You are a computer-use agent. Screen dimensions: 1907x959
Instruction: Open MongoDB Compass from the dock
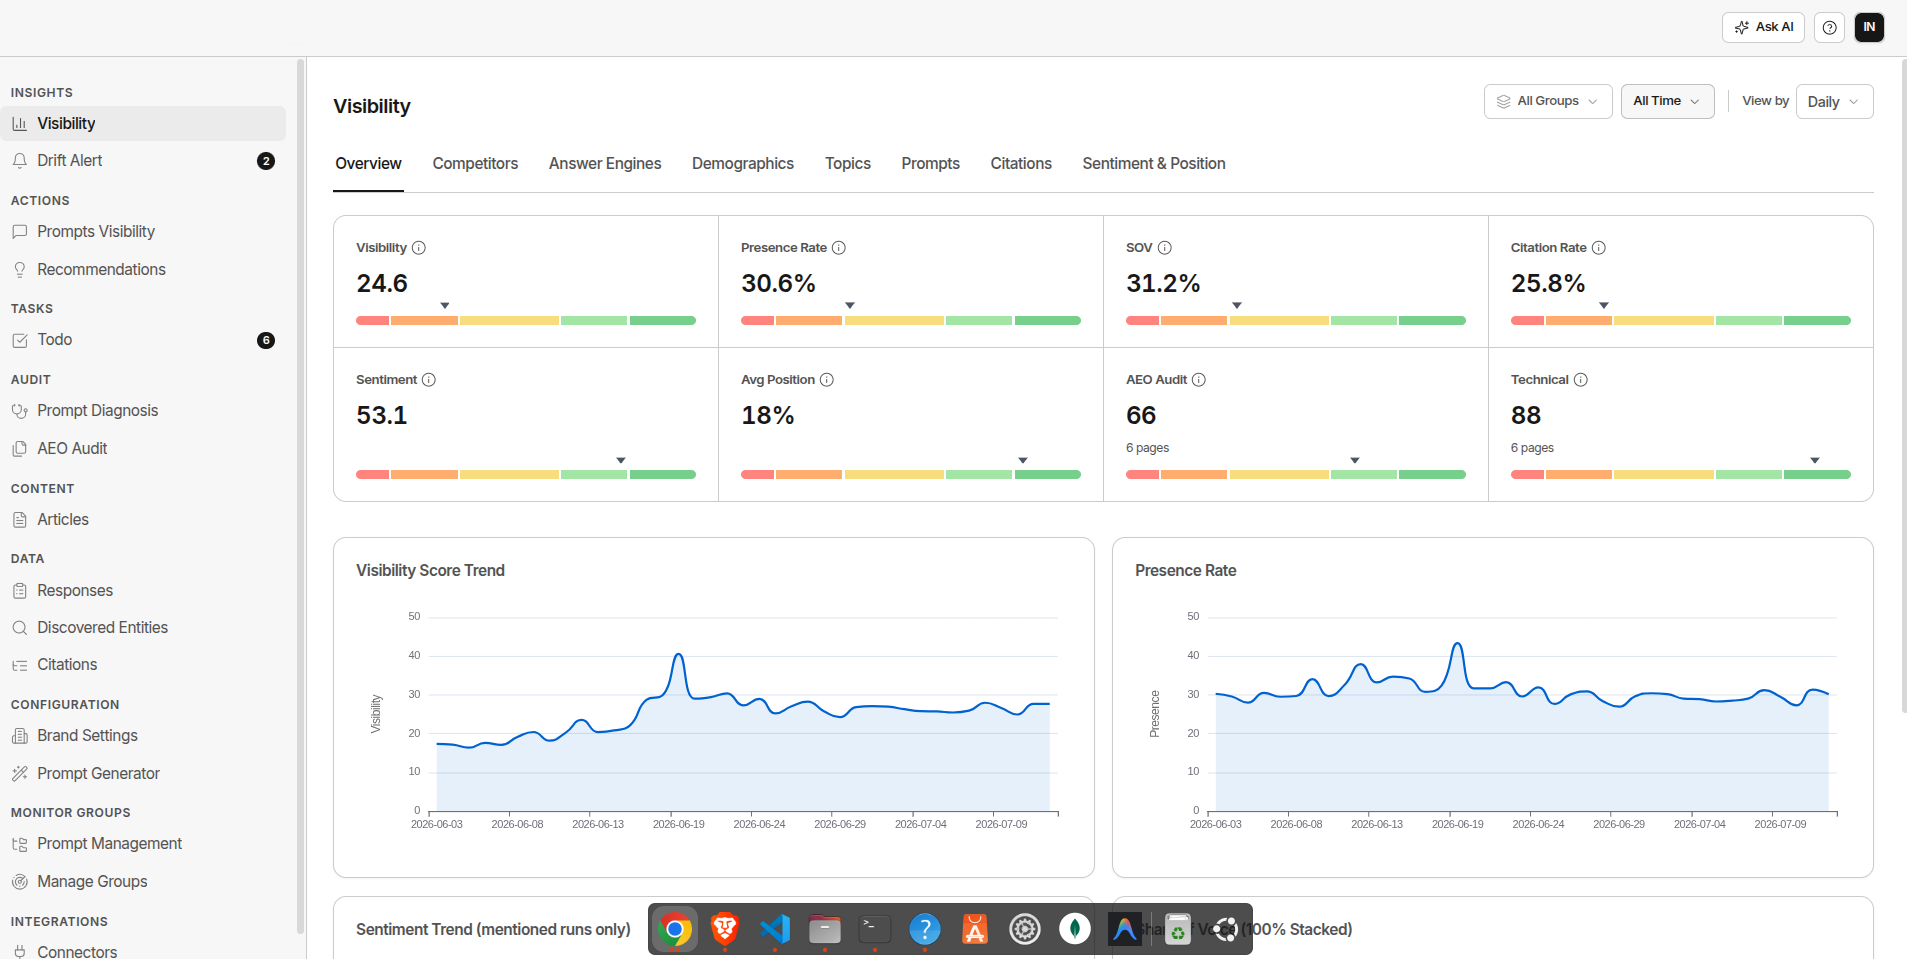pos(1075,930)
